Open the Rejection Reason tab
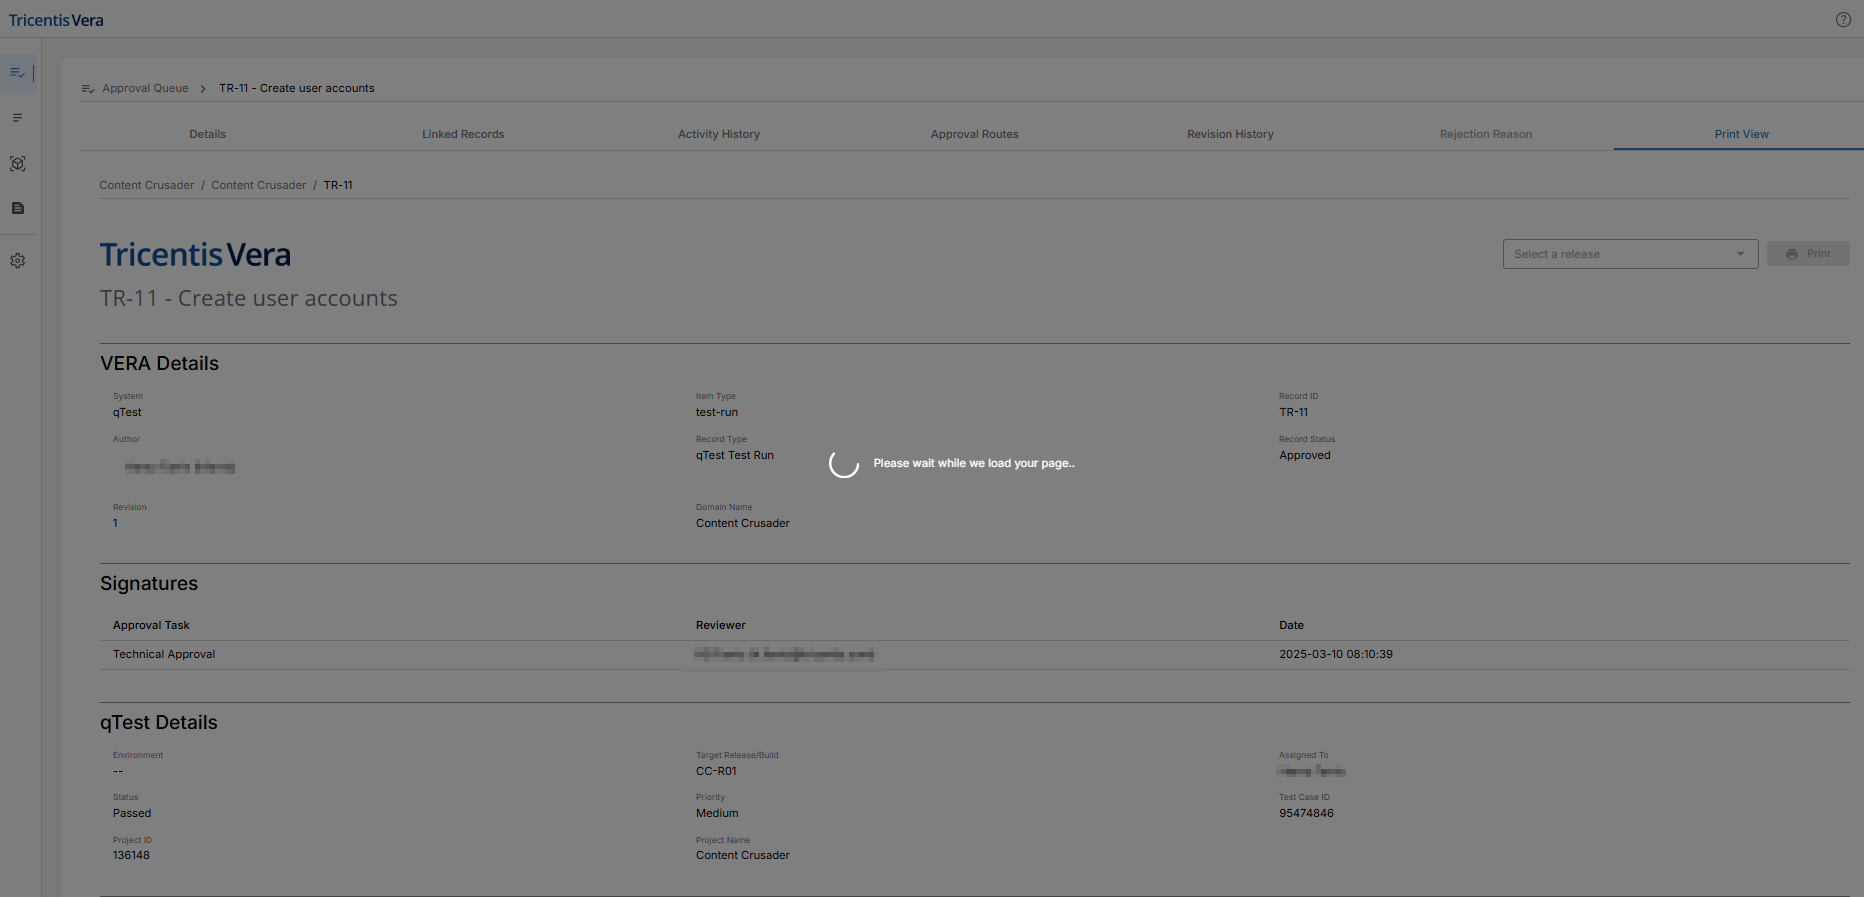The height and width of the screenshot is (897, 1864). click(1485, 134)
